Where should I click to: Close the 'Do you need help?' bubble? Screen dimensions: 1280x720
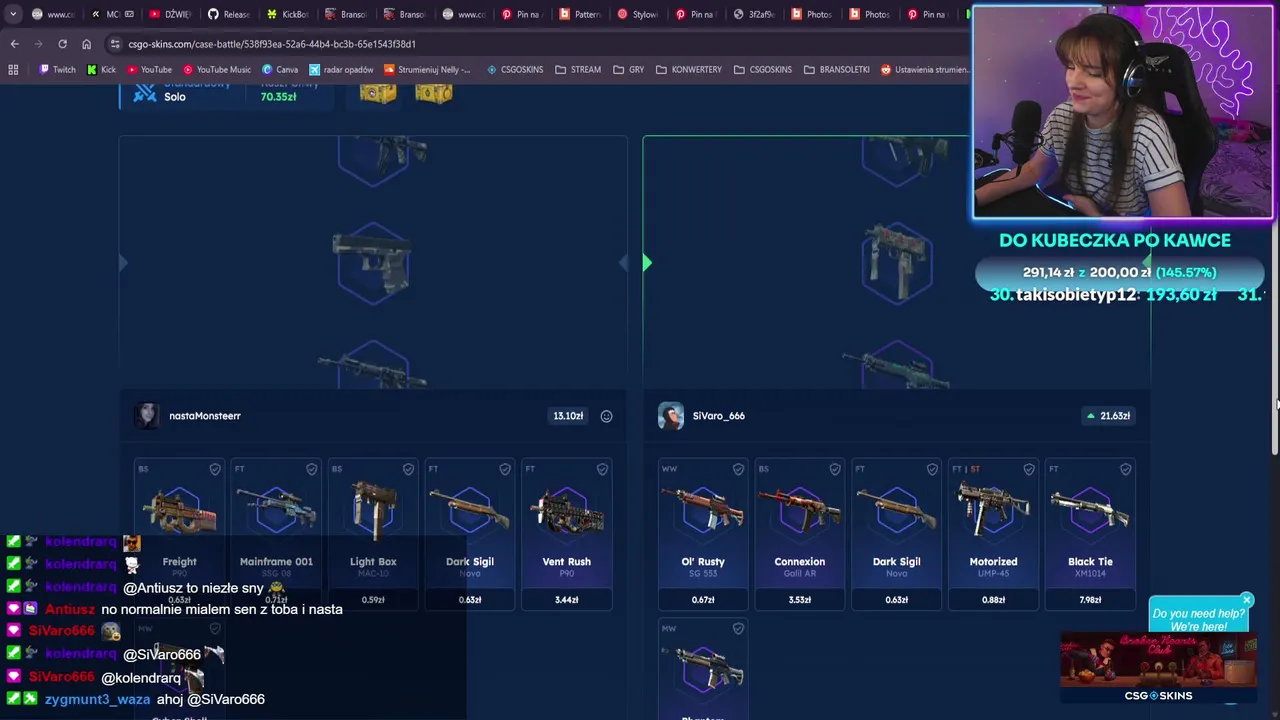click(x=1246, y=600)
